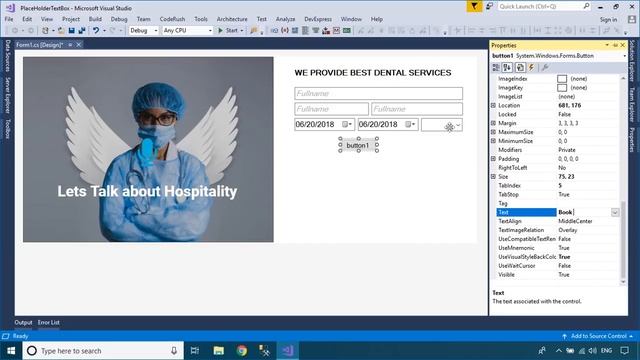
Task: Open the Solution Explorer side tab
Action: 632,60
